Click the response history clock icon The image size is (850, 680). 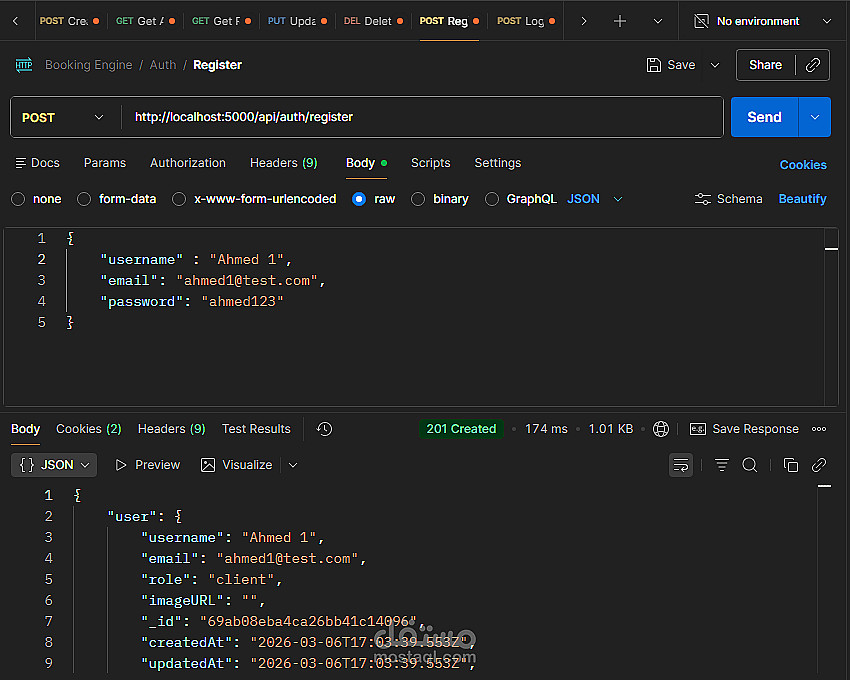pos(324,429)
